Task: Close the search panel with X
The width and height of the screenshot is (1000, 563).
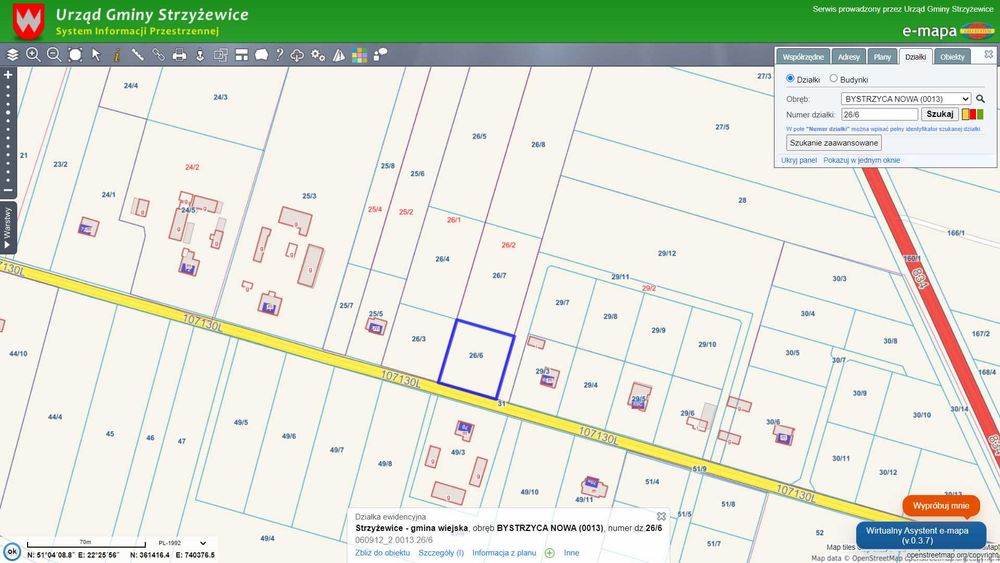Action: (989, 54)
